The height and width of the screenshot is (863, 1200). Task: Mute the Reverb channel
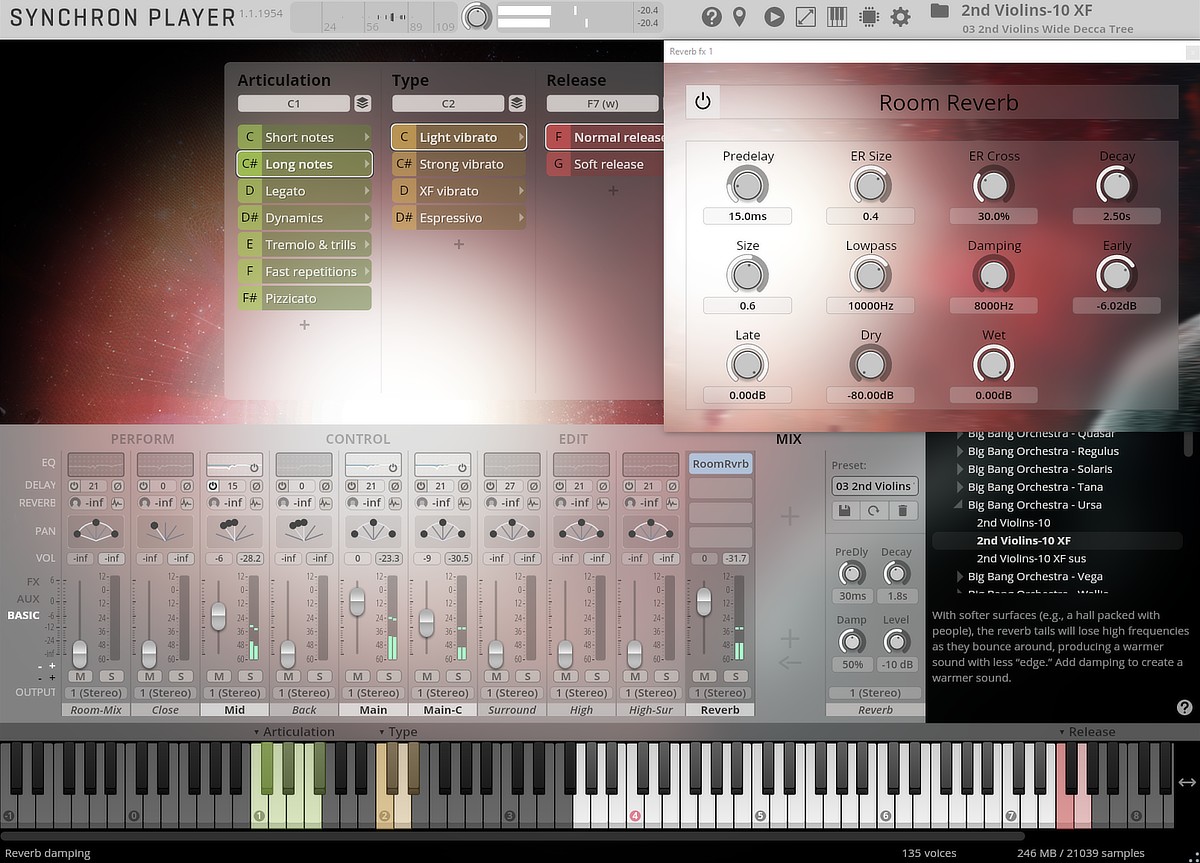click(705, 677)
